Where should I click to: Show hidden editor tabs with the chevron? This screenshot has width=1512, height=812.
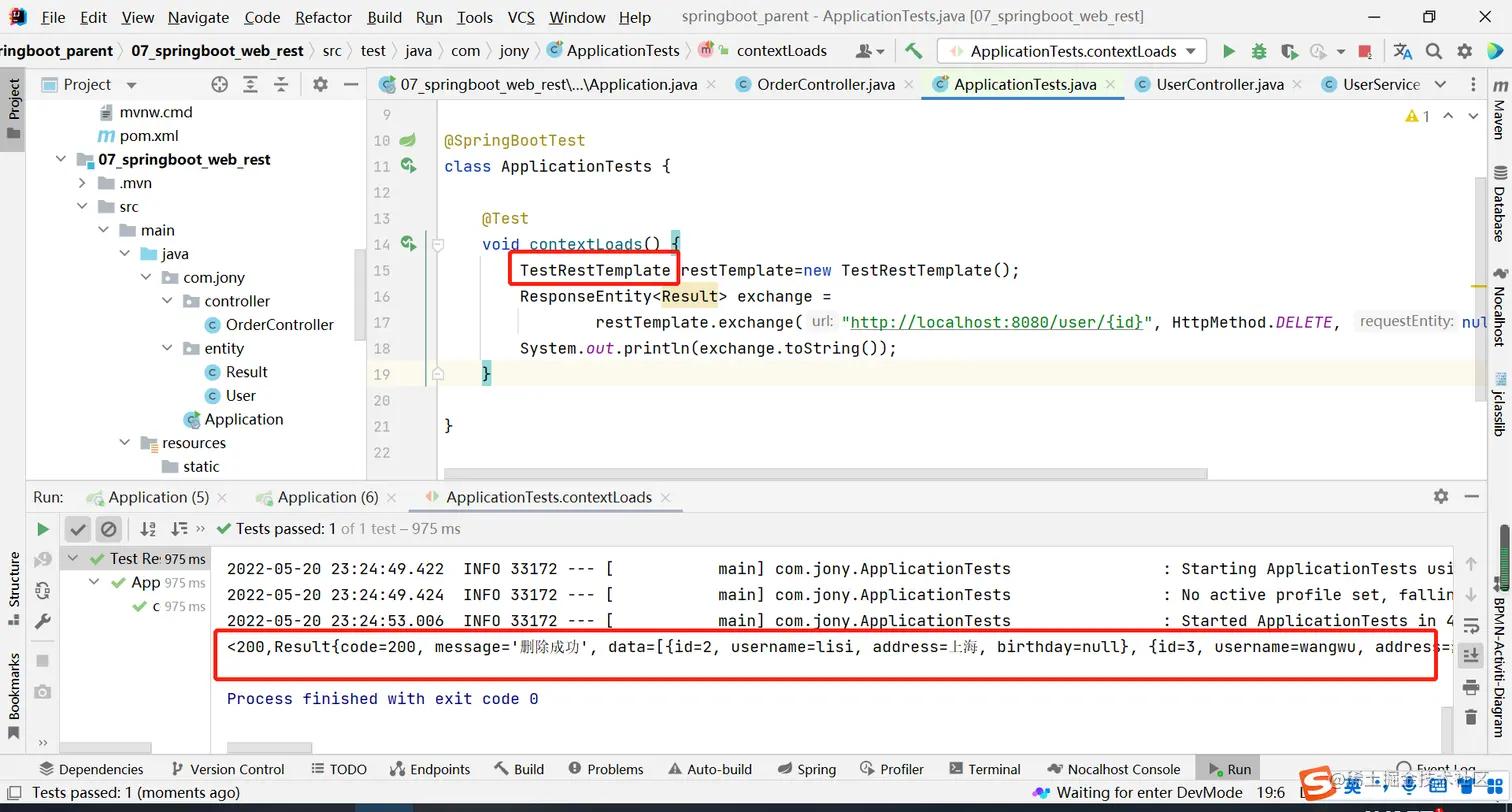tap(1440, 84)
